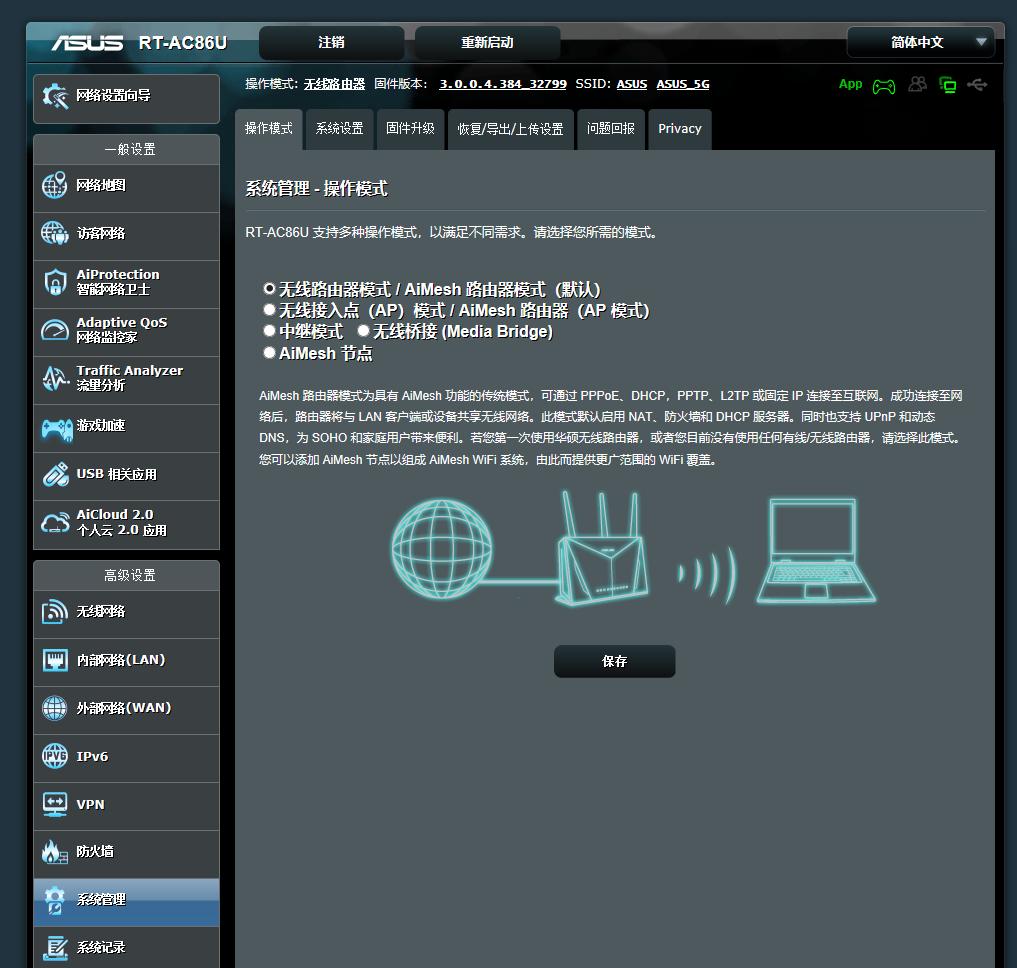Open the firmware version 3.0.0.4.384_32799 link
The height and width of the screenshot is (968, 1017).
coord(502,84)
